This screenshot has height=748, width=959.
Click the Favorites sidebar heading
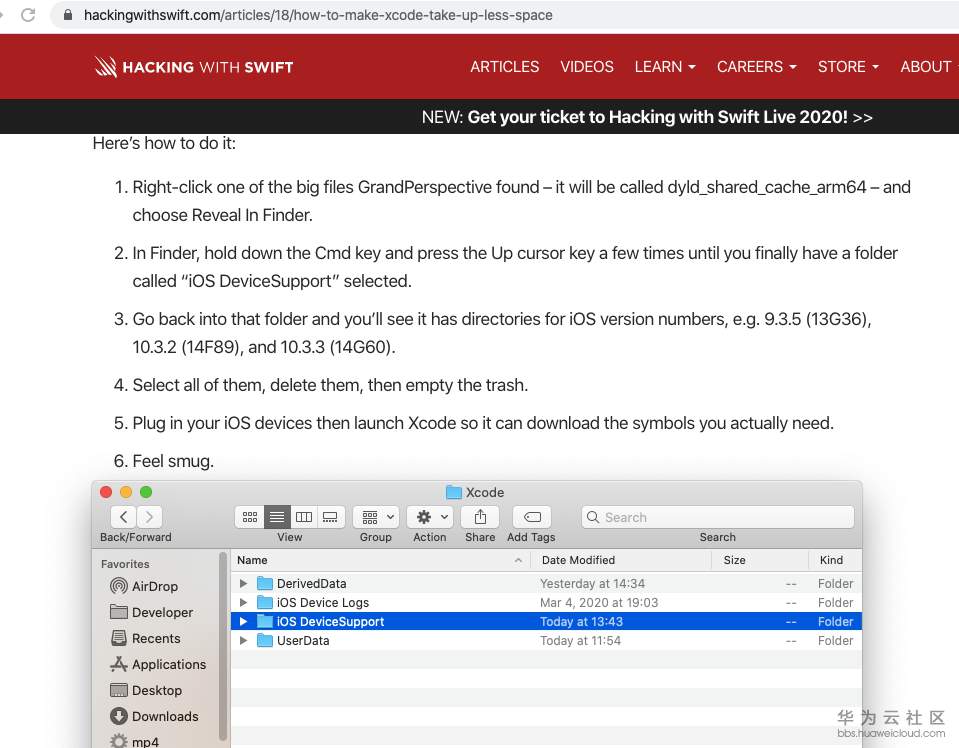coord(125,564)
